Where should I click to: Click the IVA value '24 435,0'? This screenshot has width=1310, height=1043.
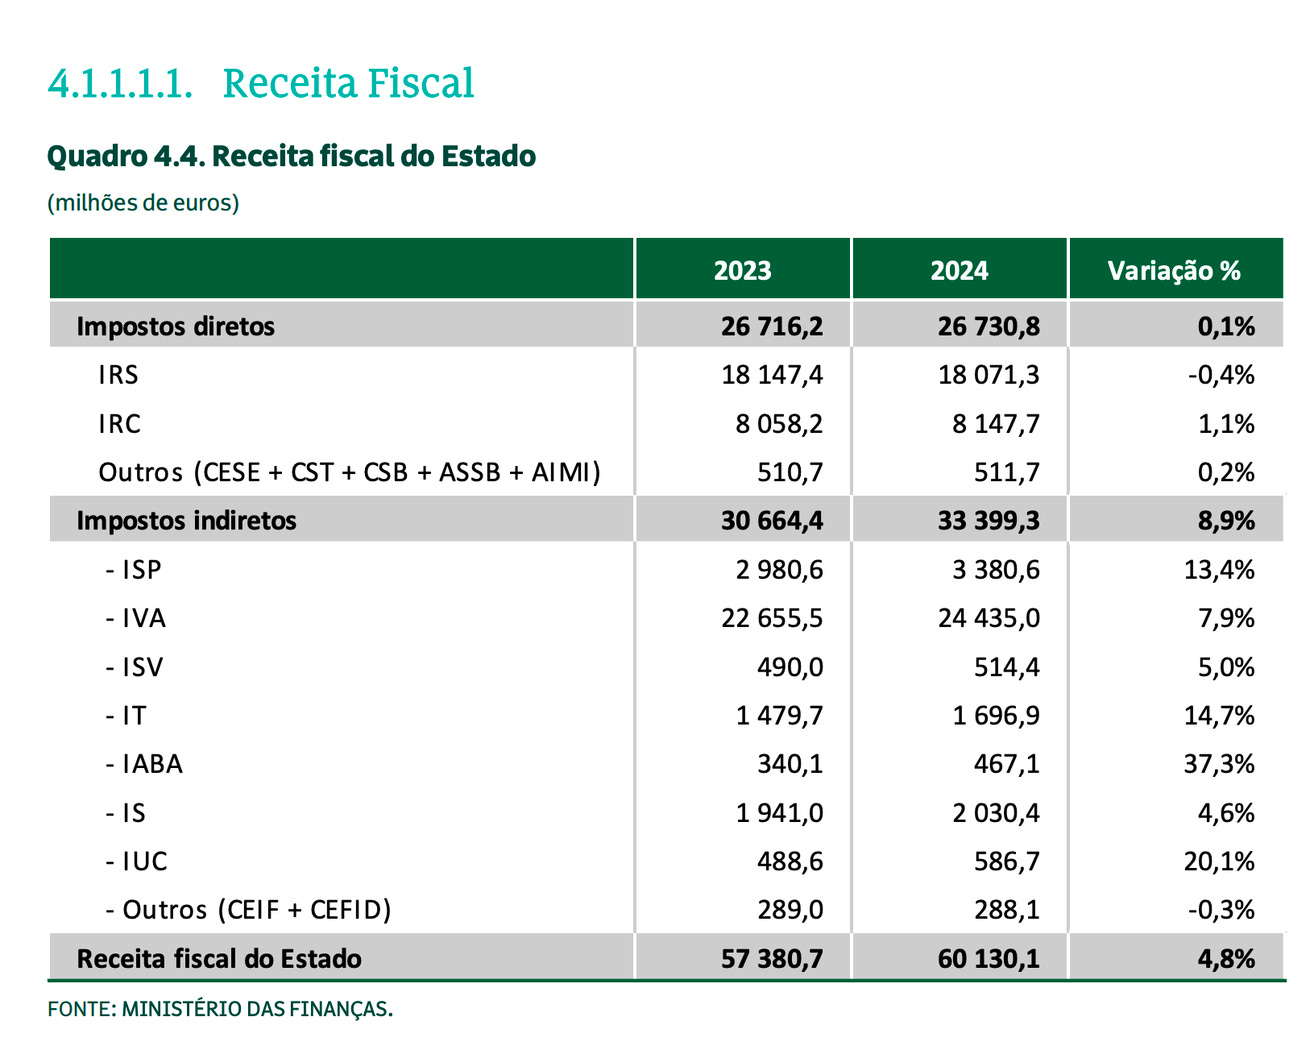989,618
